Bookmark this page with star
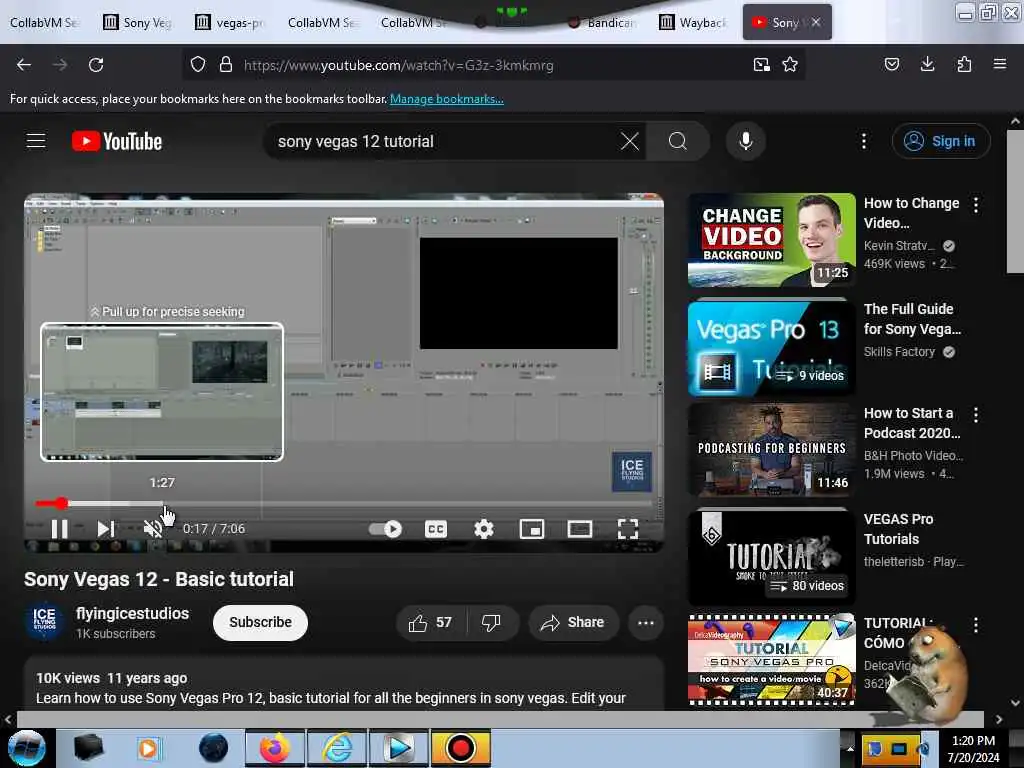The image size is (1024, 768). coord(790,65)
